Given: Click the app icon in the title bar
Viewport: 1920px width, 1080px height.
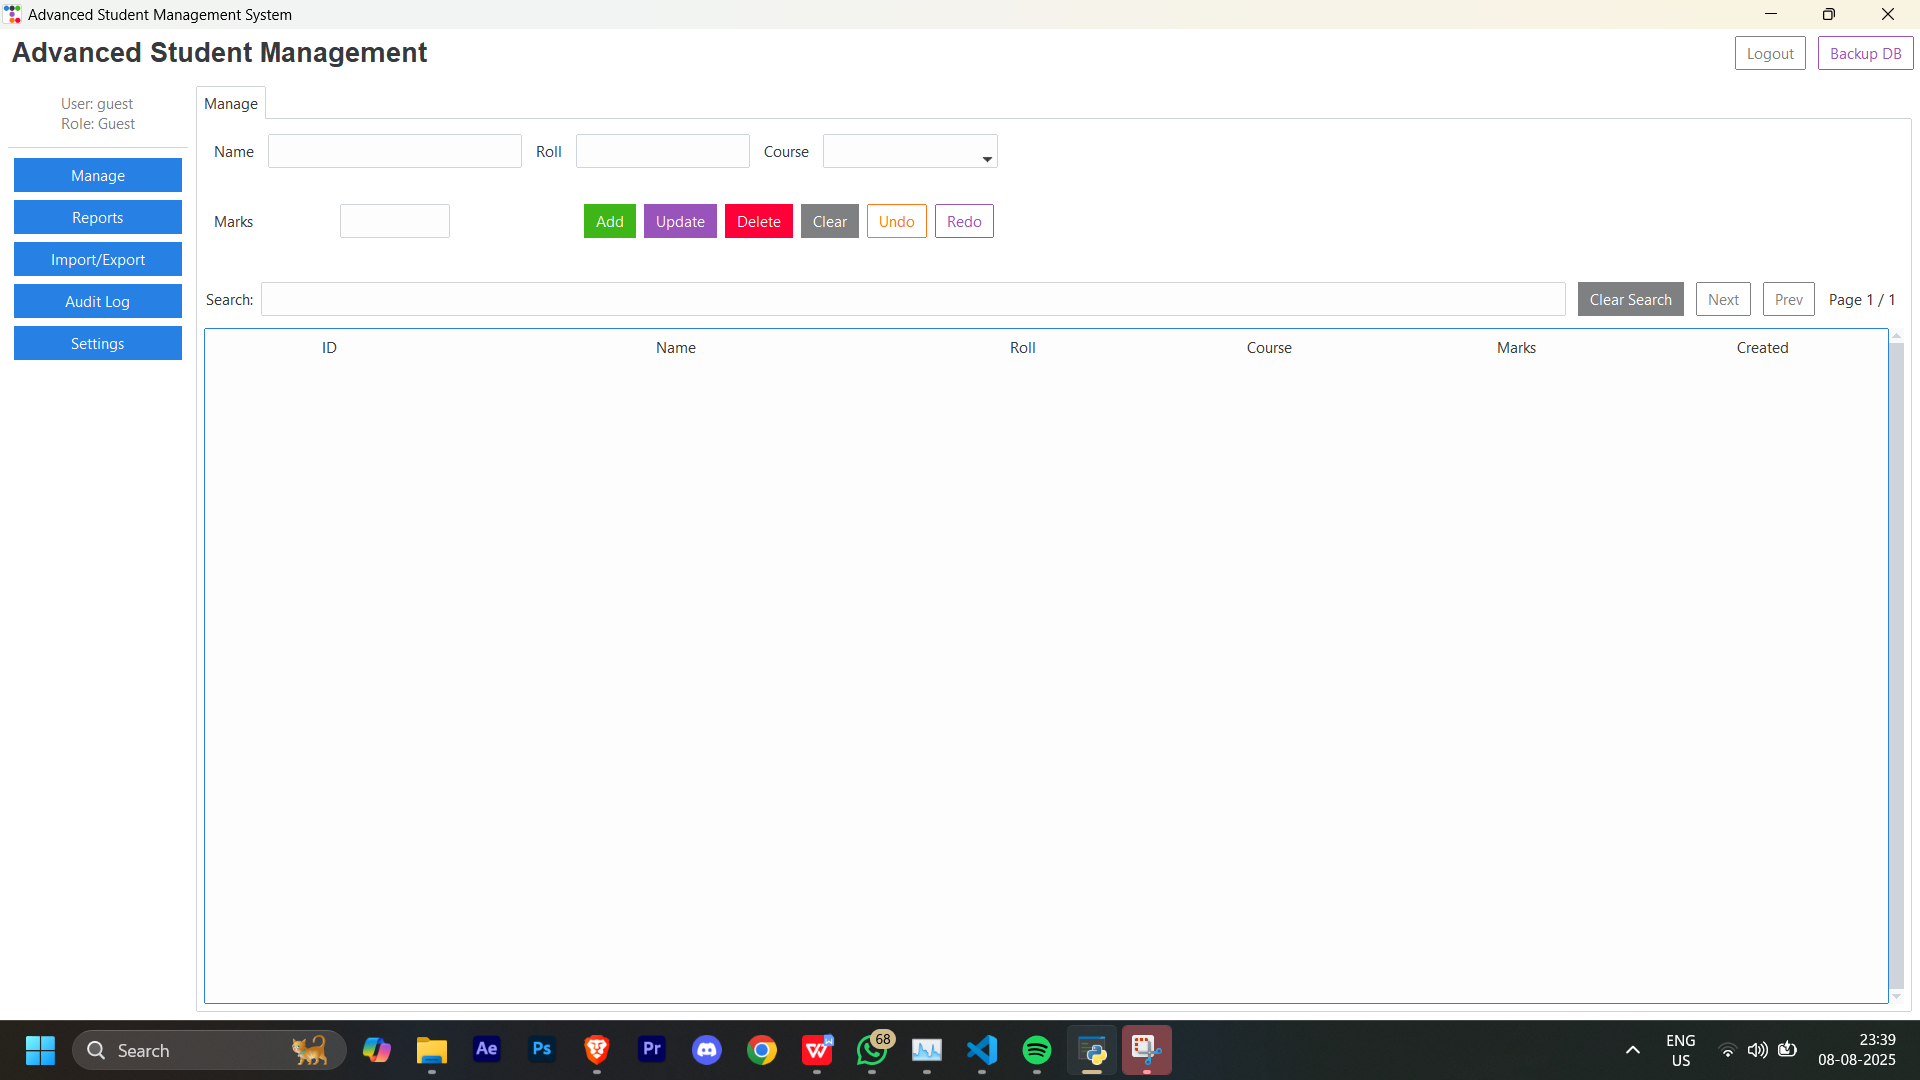Looking at the screenshot, I should [13, 14].
